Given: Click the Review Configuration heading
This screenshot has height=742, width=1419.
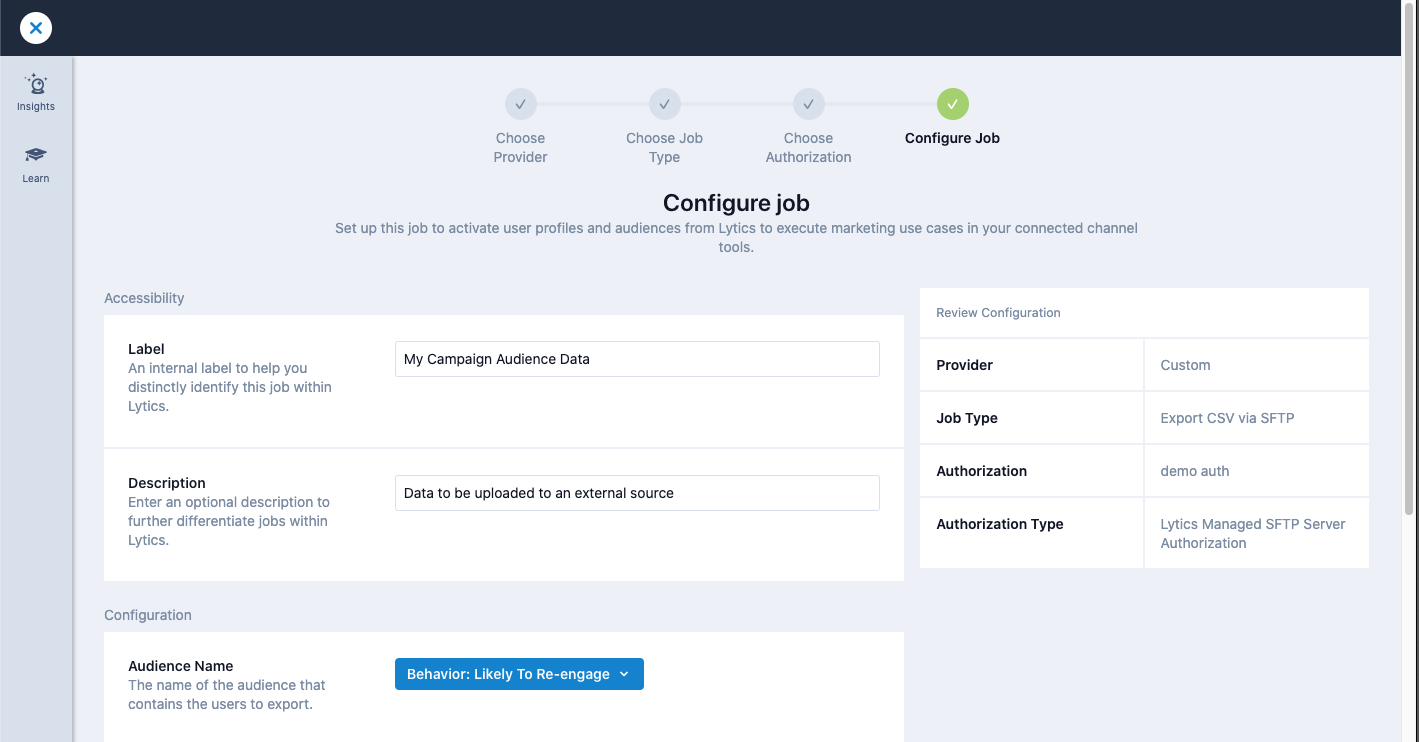Looking at the screenshot, I should click(998, 312).
